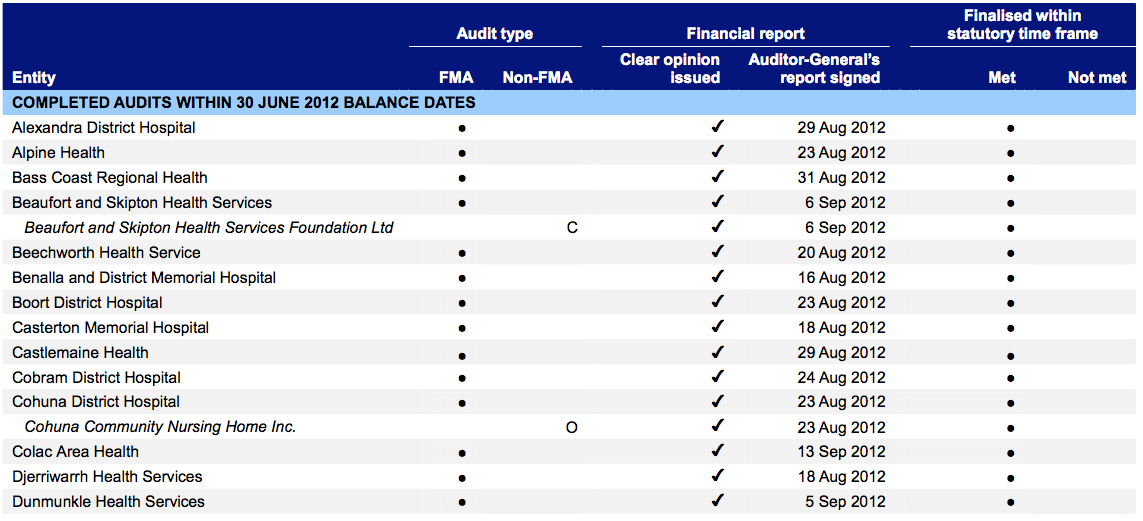Click the Alpine Health row label
1143x521 pixels.
pos(58,153)
